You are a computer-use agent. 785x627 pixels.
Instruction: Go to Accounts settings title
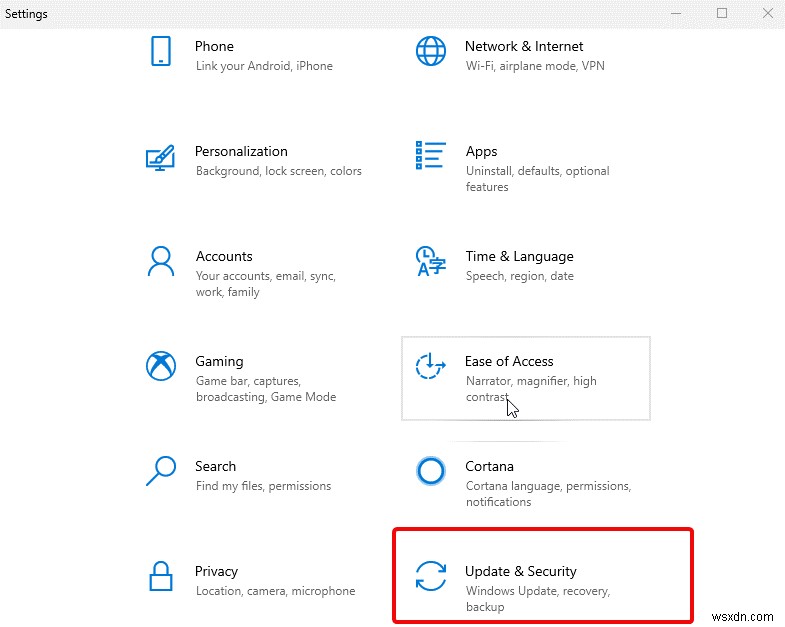click(224, 256)
